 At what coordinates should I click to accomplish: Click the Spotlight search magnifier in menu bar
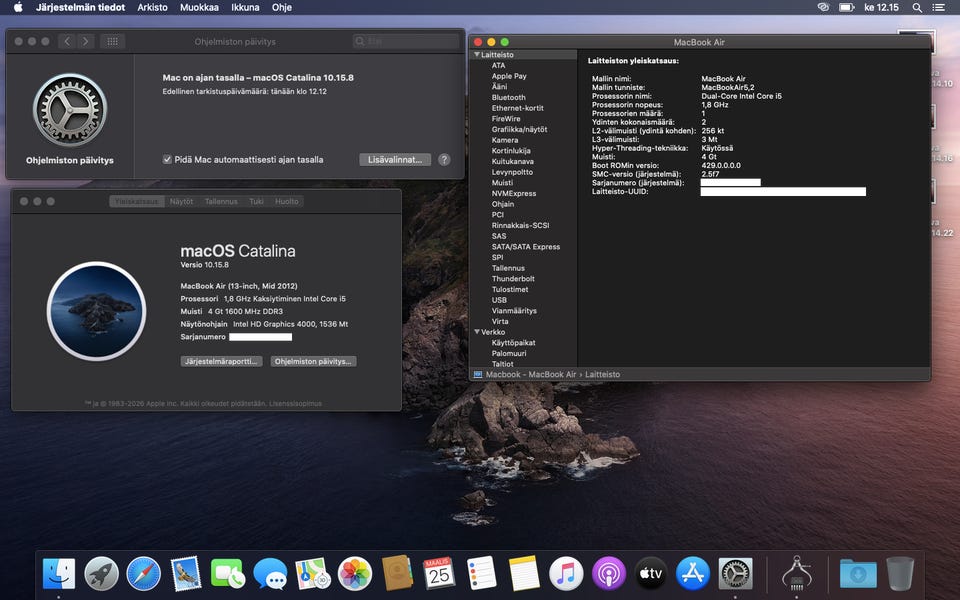point(917,7)
